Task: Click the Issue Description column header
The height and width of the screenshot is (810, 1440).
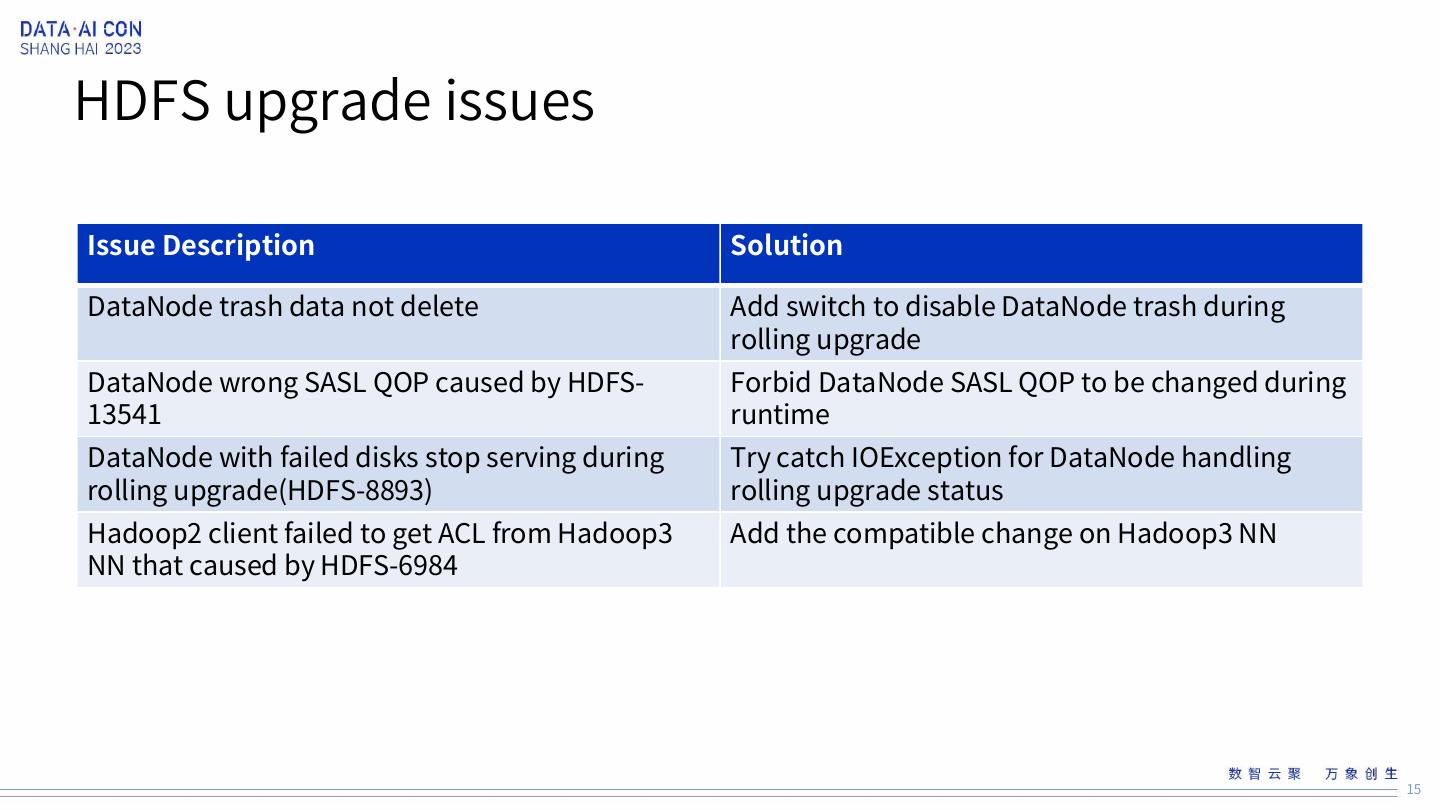Action: coord(200,246)
